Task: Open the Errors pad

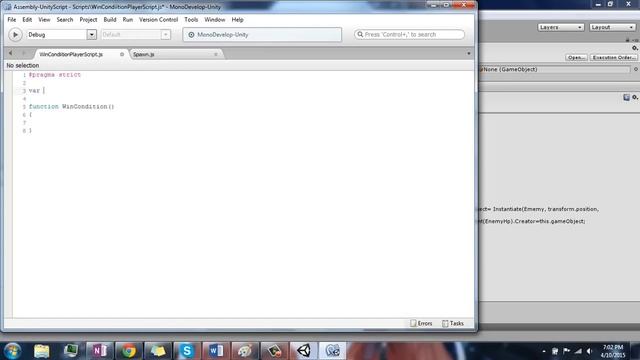Action: click(421, 323)
